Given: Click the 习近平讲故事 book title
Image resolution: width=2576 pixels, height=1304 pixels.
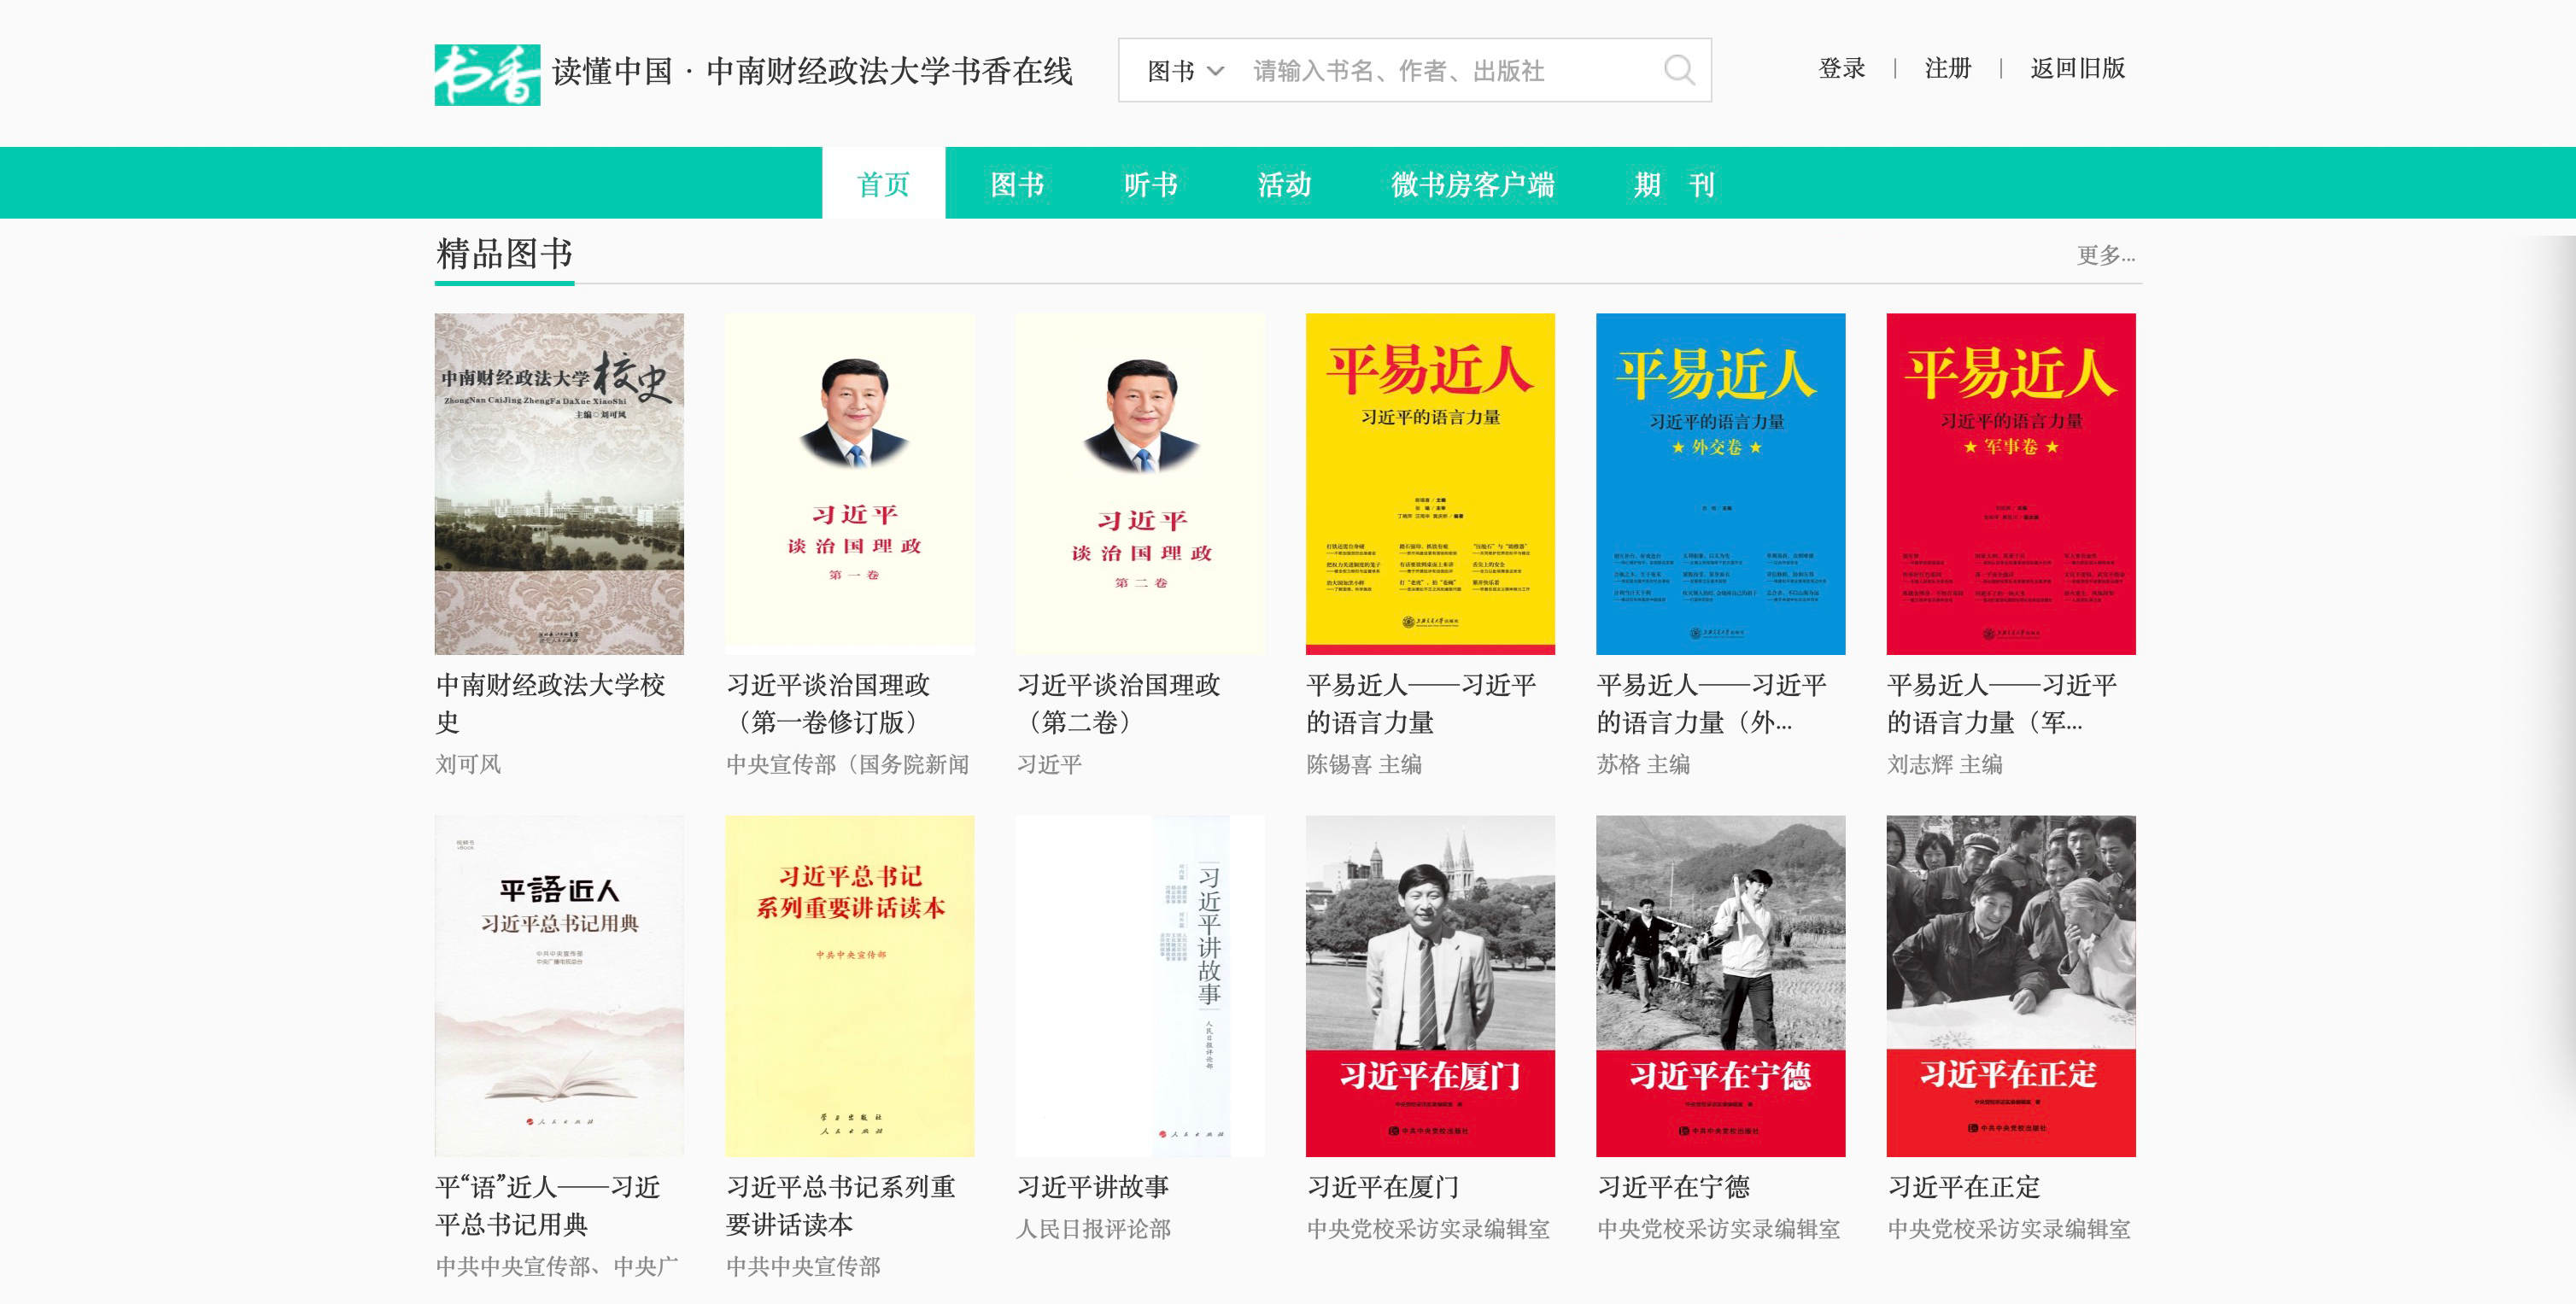Looking at the screenshot, I should [x=1092, y=1187].
